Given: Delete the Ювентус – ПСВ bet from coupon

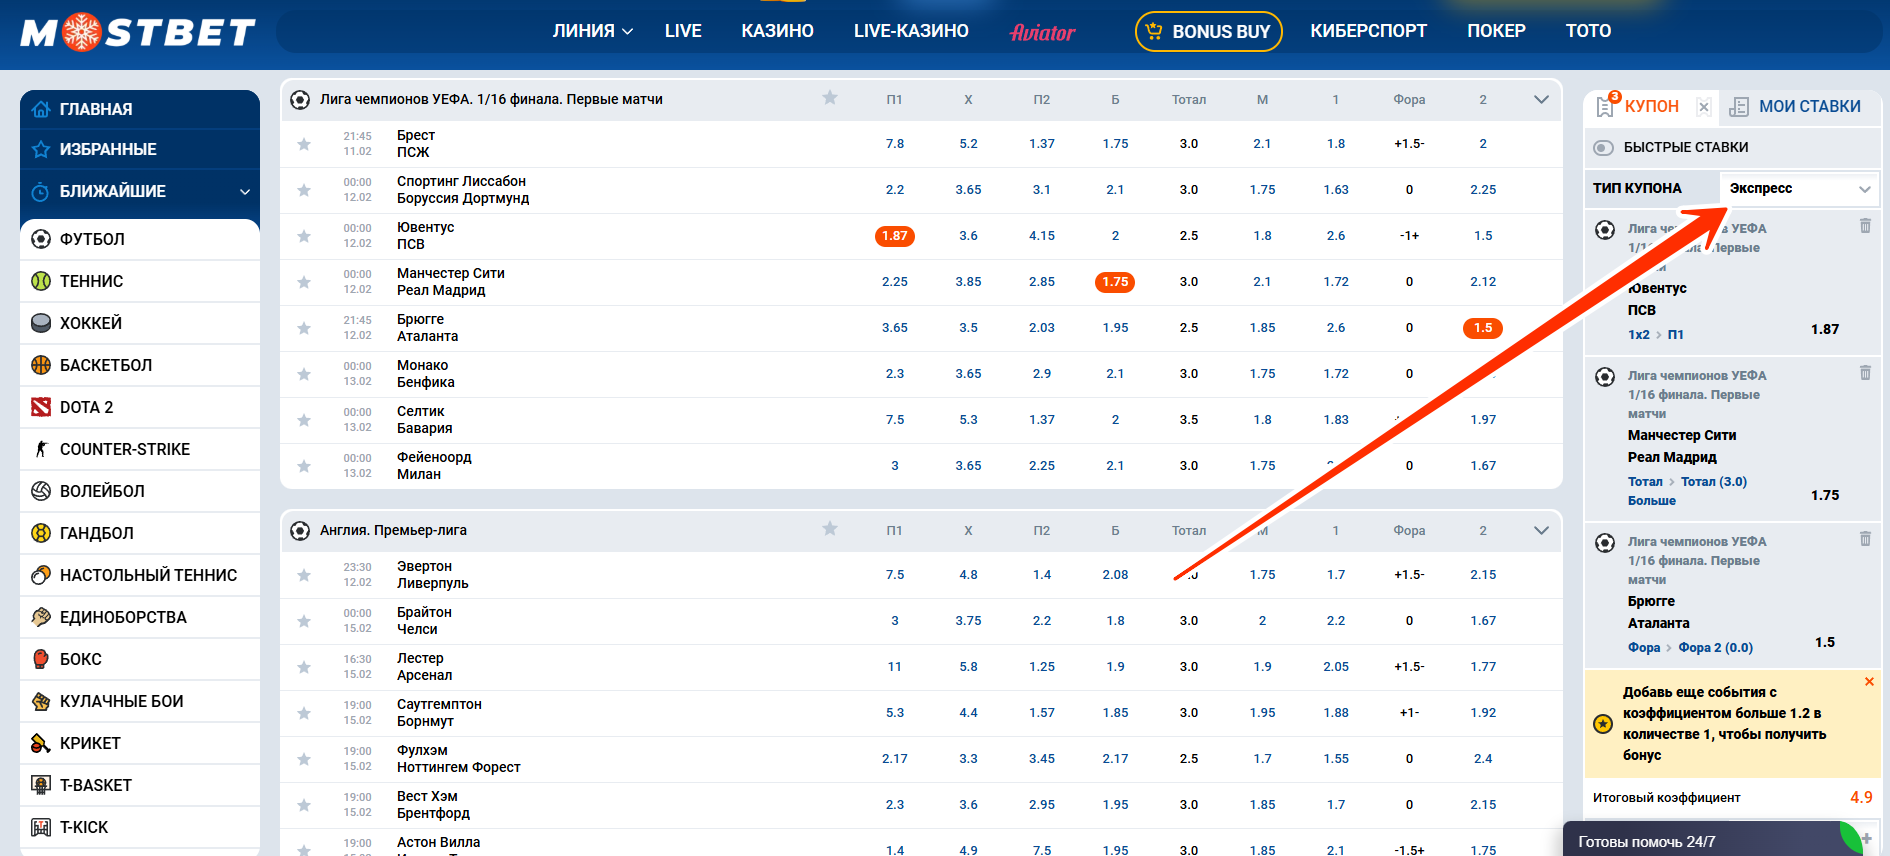Looking at the screenshot, I should 1865,226.
